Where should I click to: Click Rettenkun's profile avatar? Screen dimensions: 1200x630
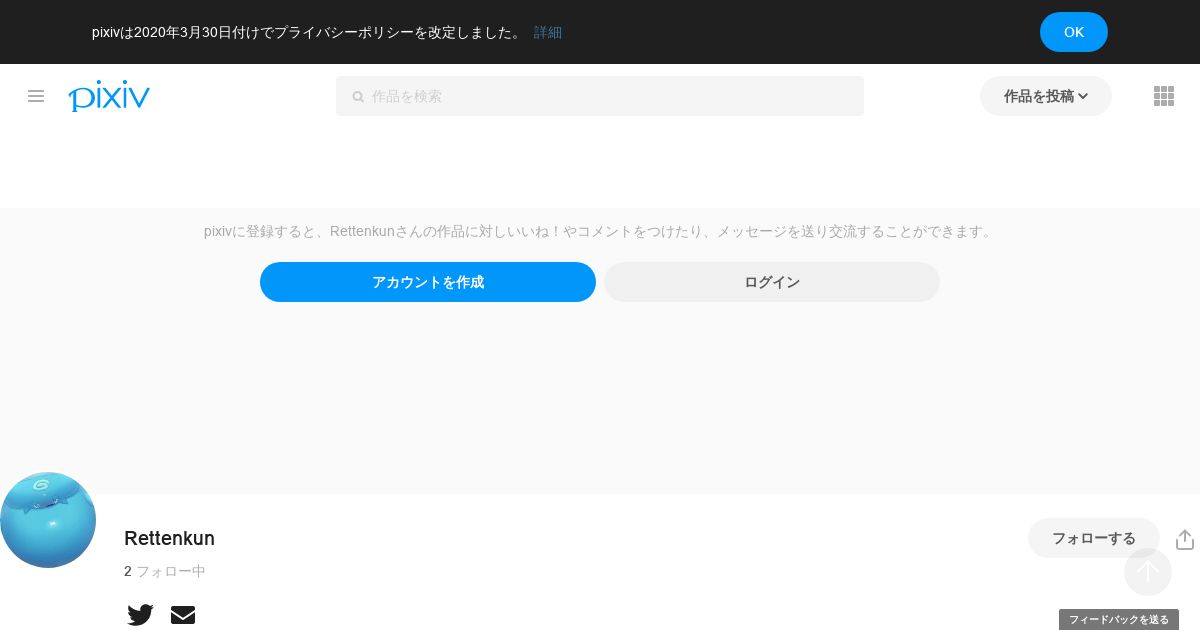tap(48, 520)
